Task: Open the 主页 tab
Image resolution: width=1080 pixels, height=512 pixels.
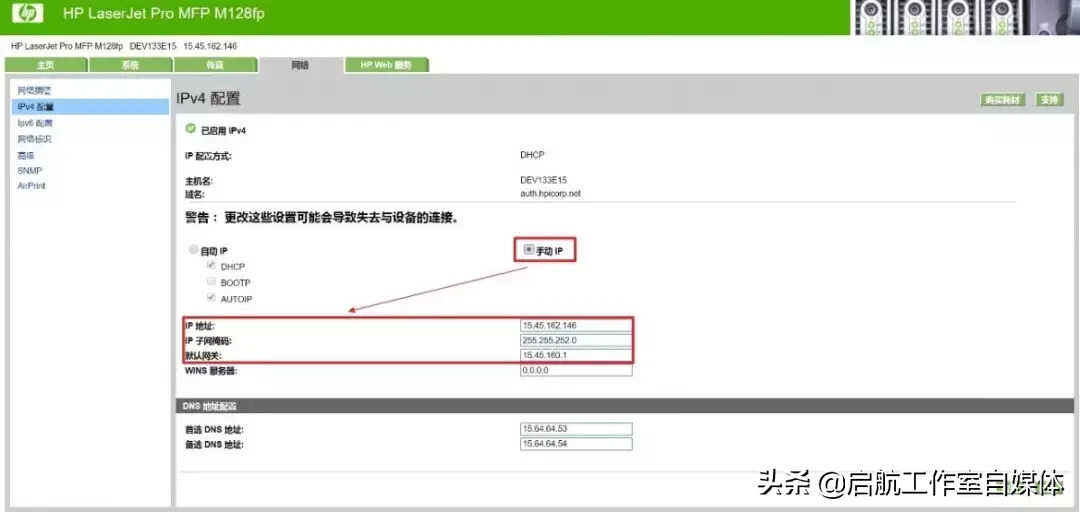Action: point(45,65)
